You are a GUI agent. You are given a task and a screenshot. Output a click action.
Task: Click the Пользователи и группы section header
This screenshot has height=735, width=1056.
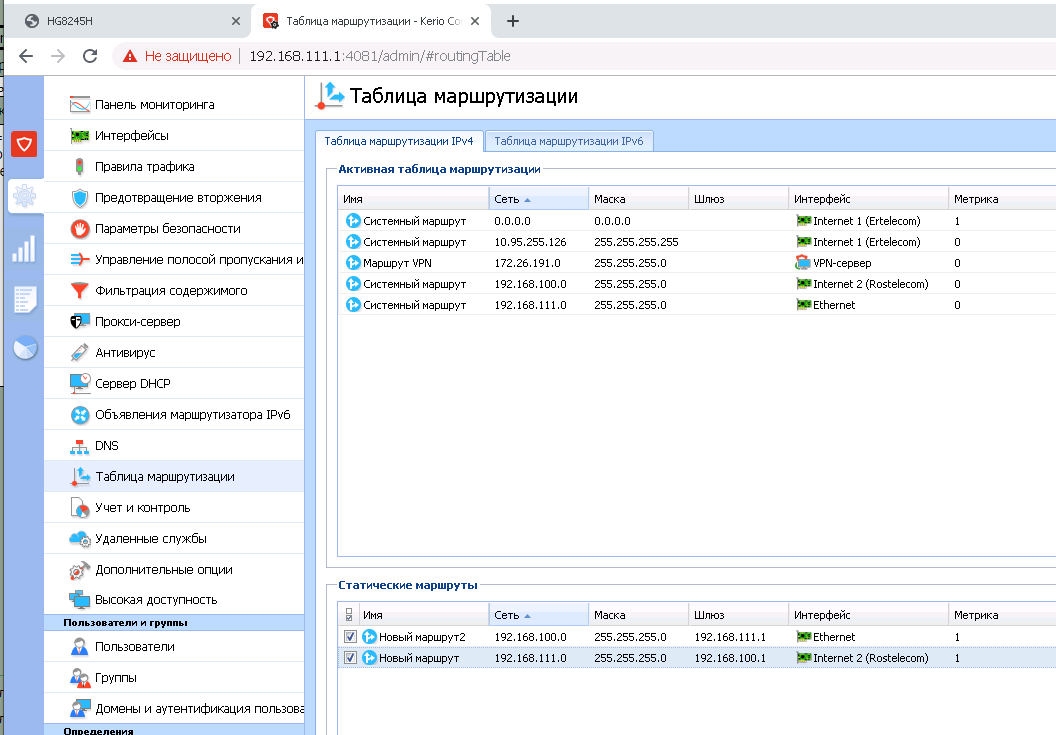coord(174,622)
